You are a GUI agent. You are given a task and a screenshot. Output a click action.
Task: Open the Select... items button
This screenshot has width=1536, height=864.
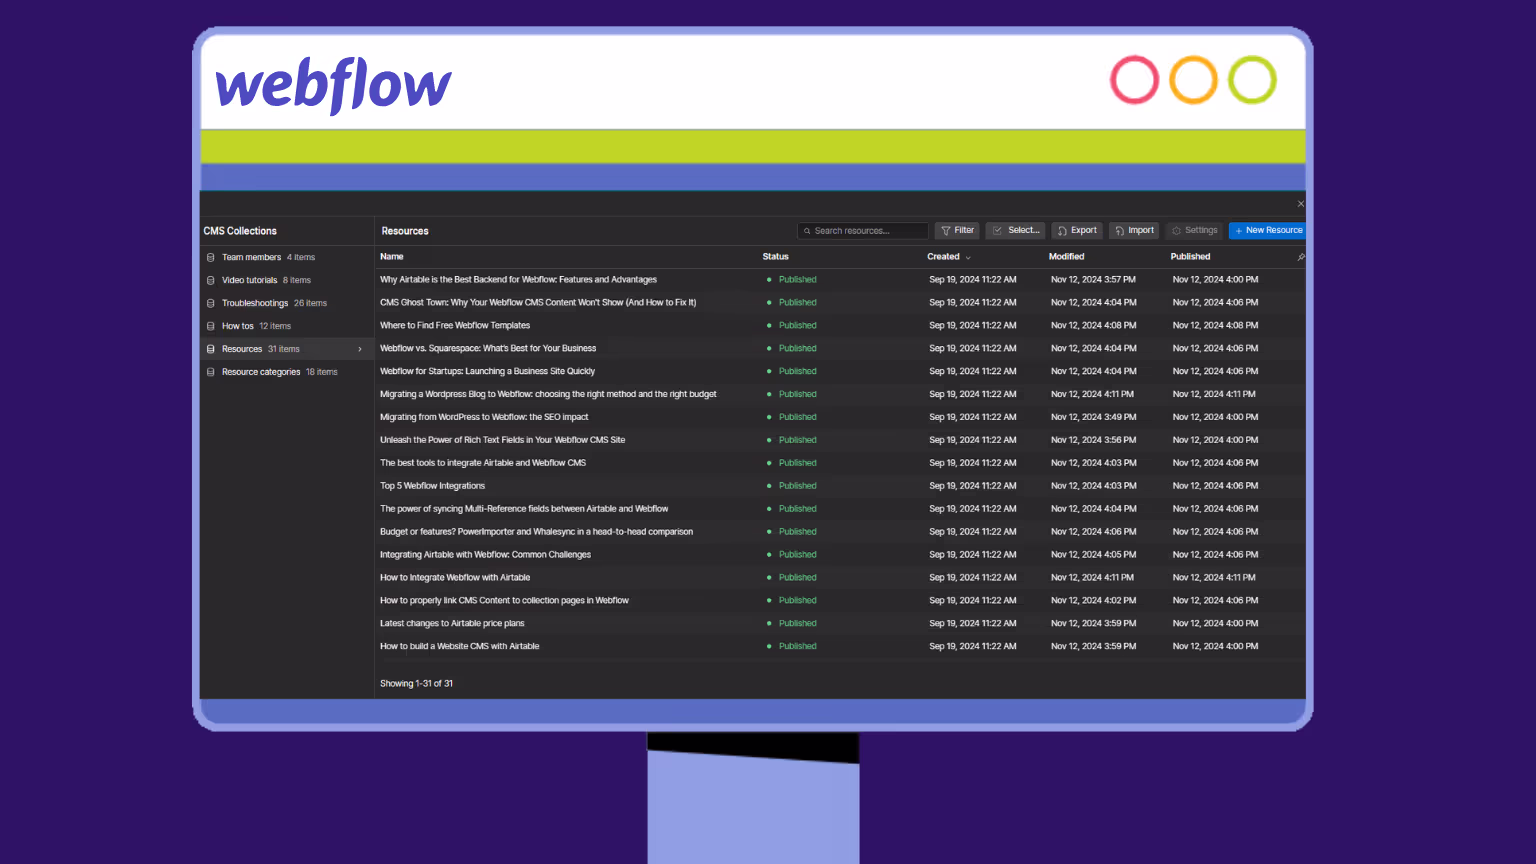point(1015,230)
